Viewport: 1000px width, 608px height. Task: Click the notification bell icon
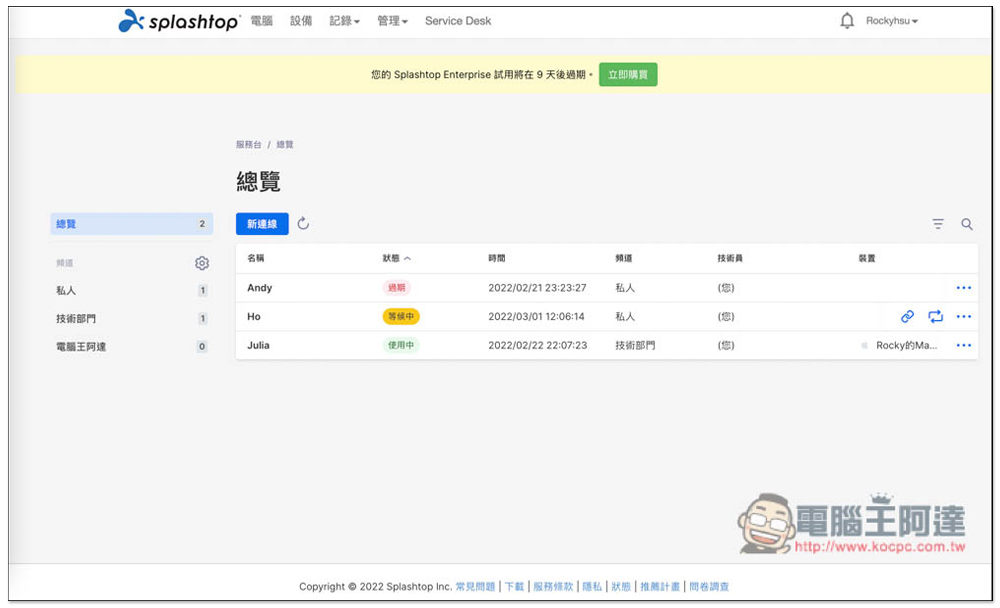tap(847, 21)
